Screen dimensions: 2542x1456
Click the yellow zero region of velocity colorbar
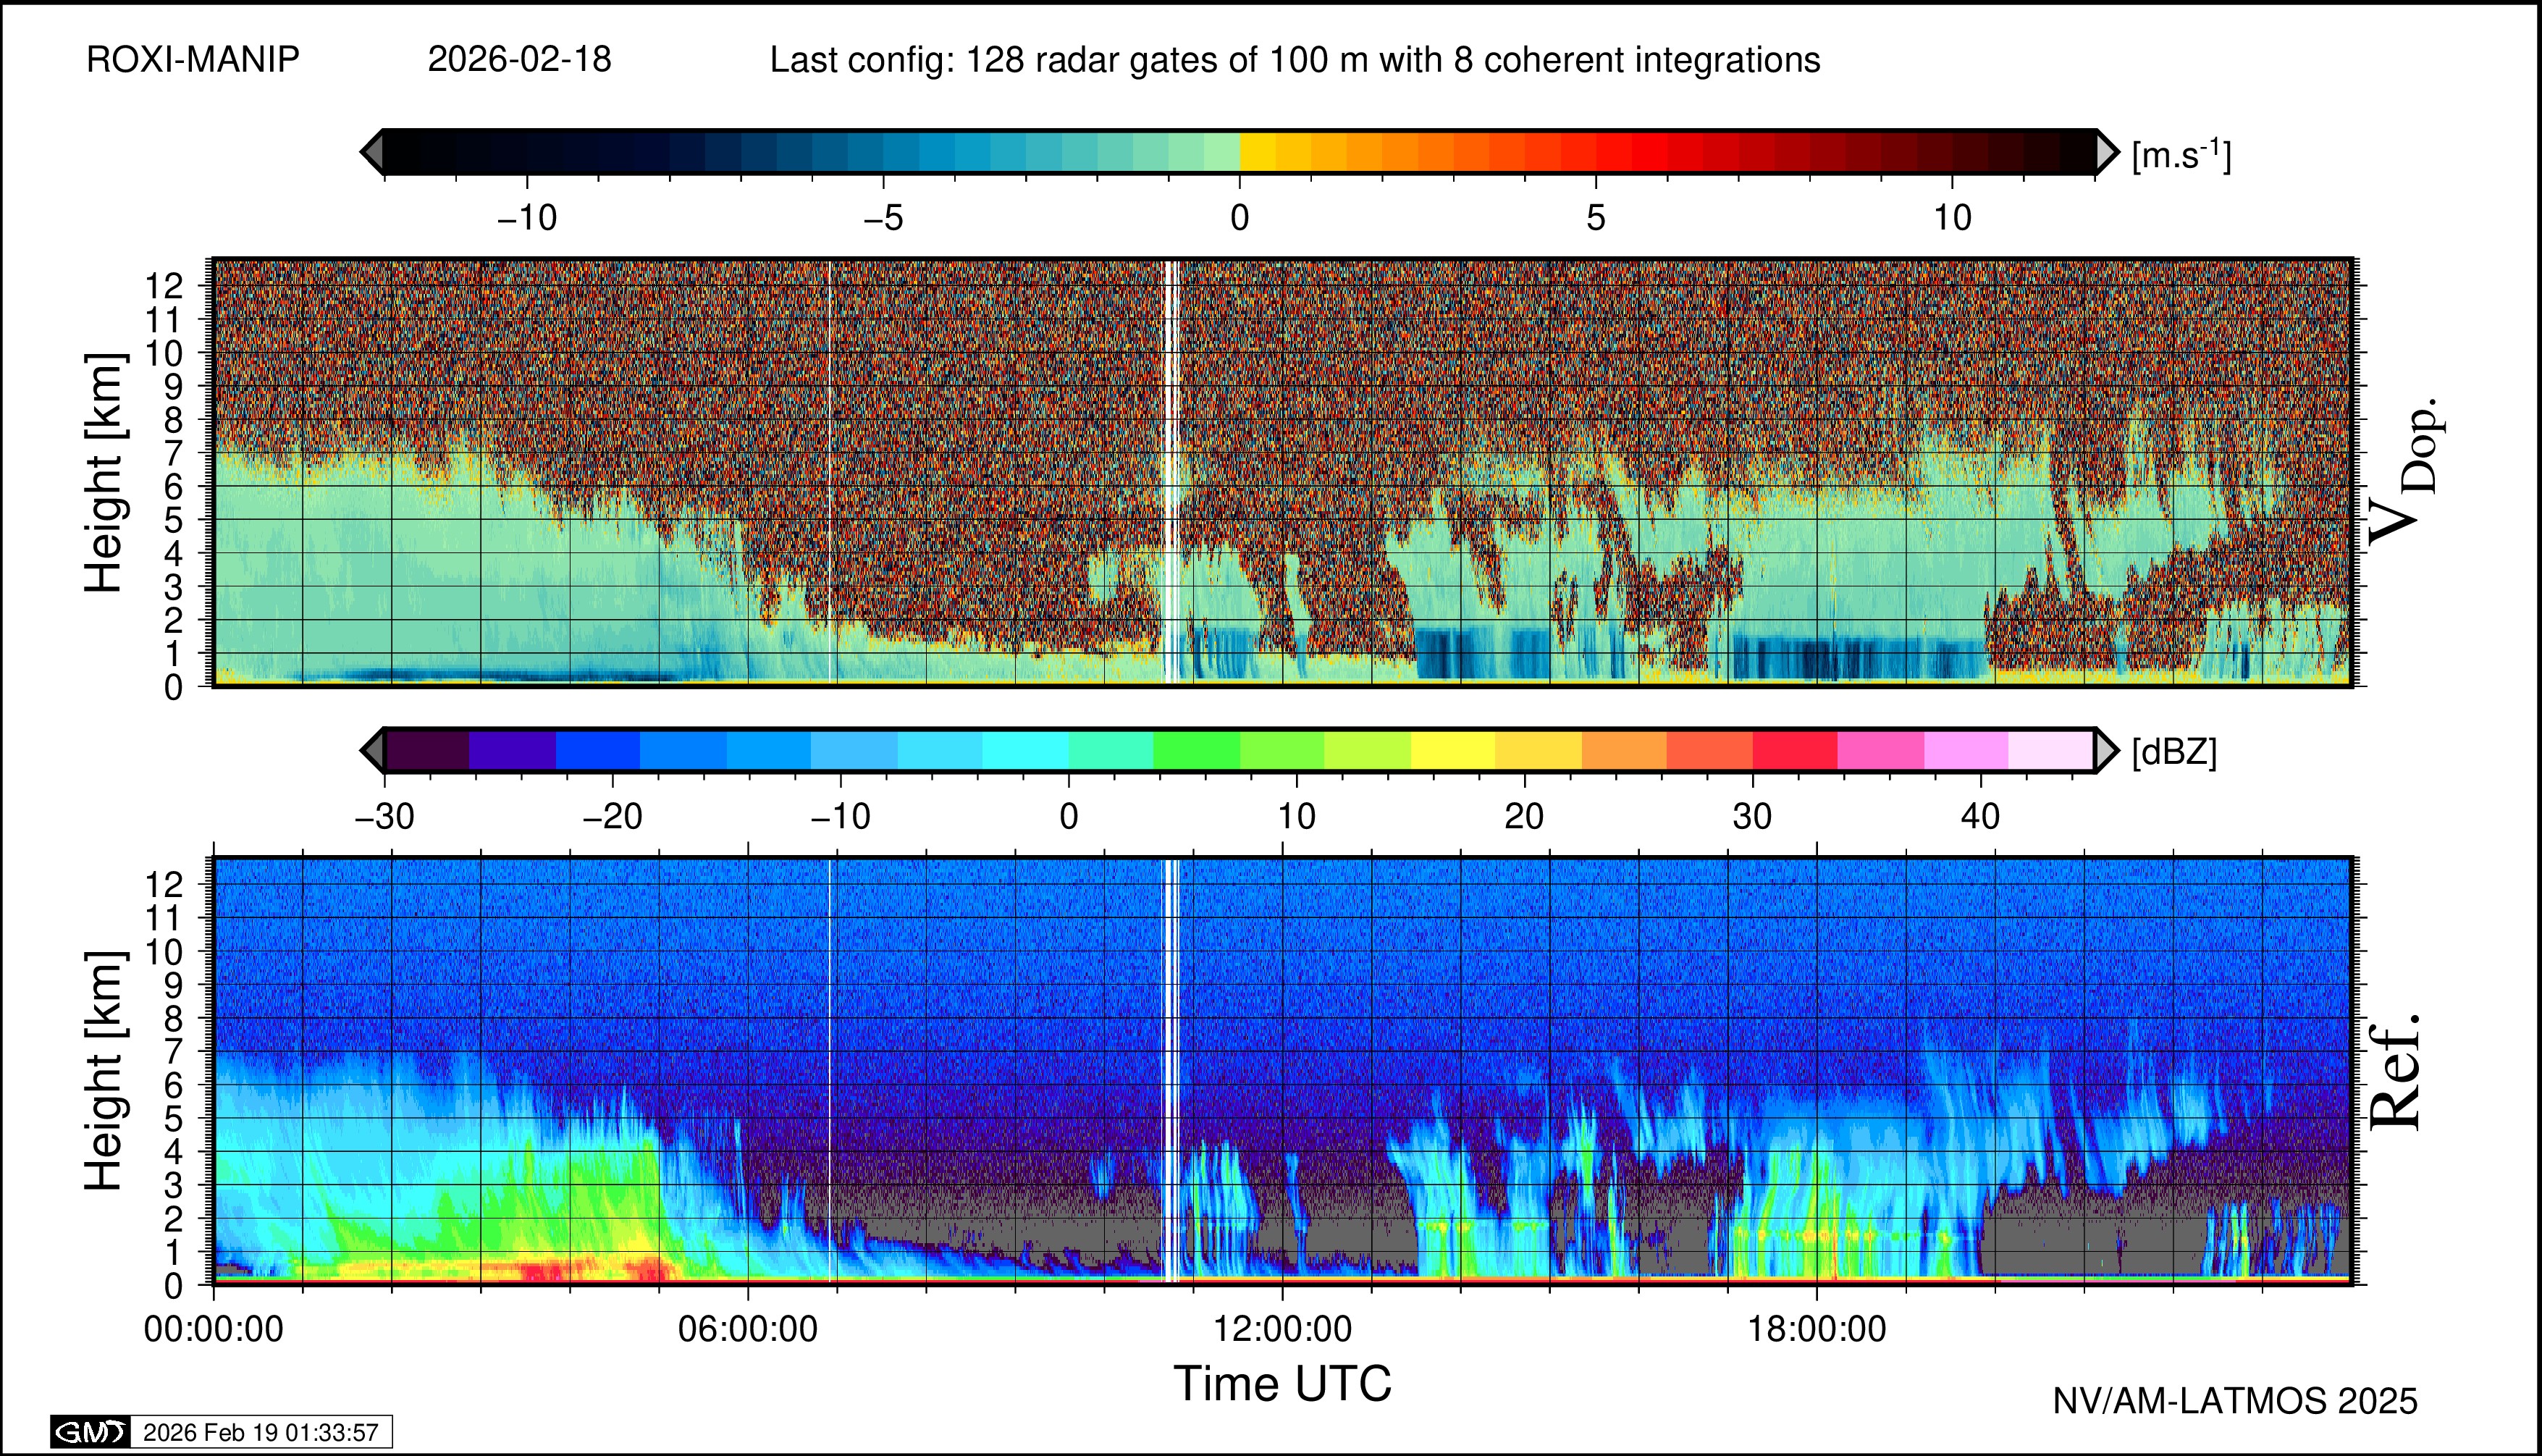coord(1258,152)
